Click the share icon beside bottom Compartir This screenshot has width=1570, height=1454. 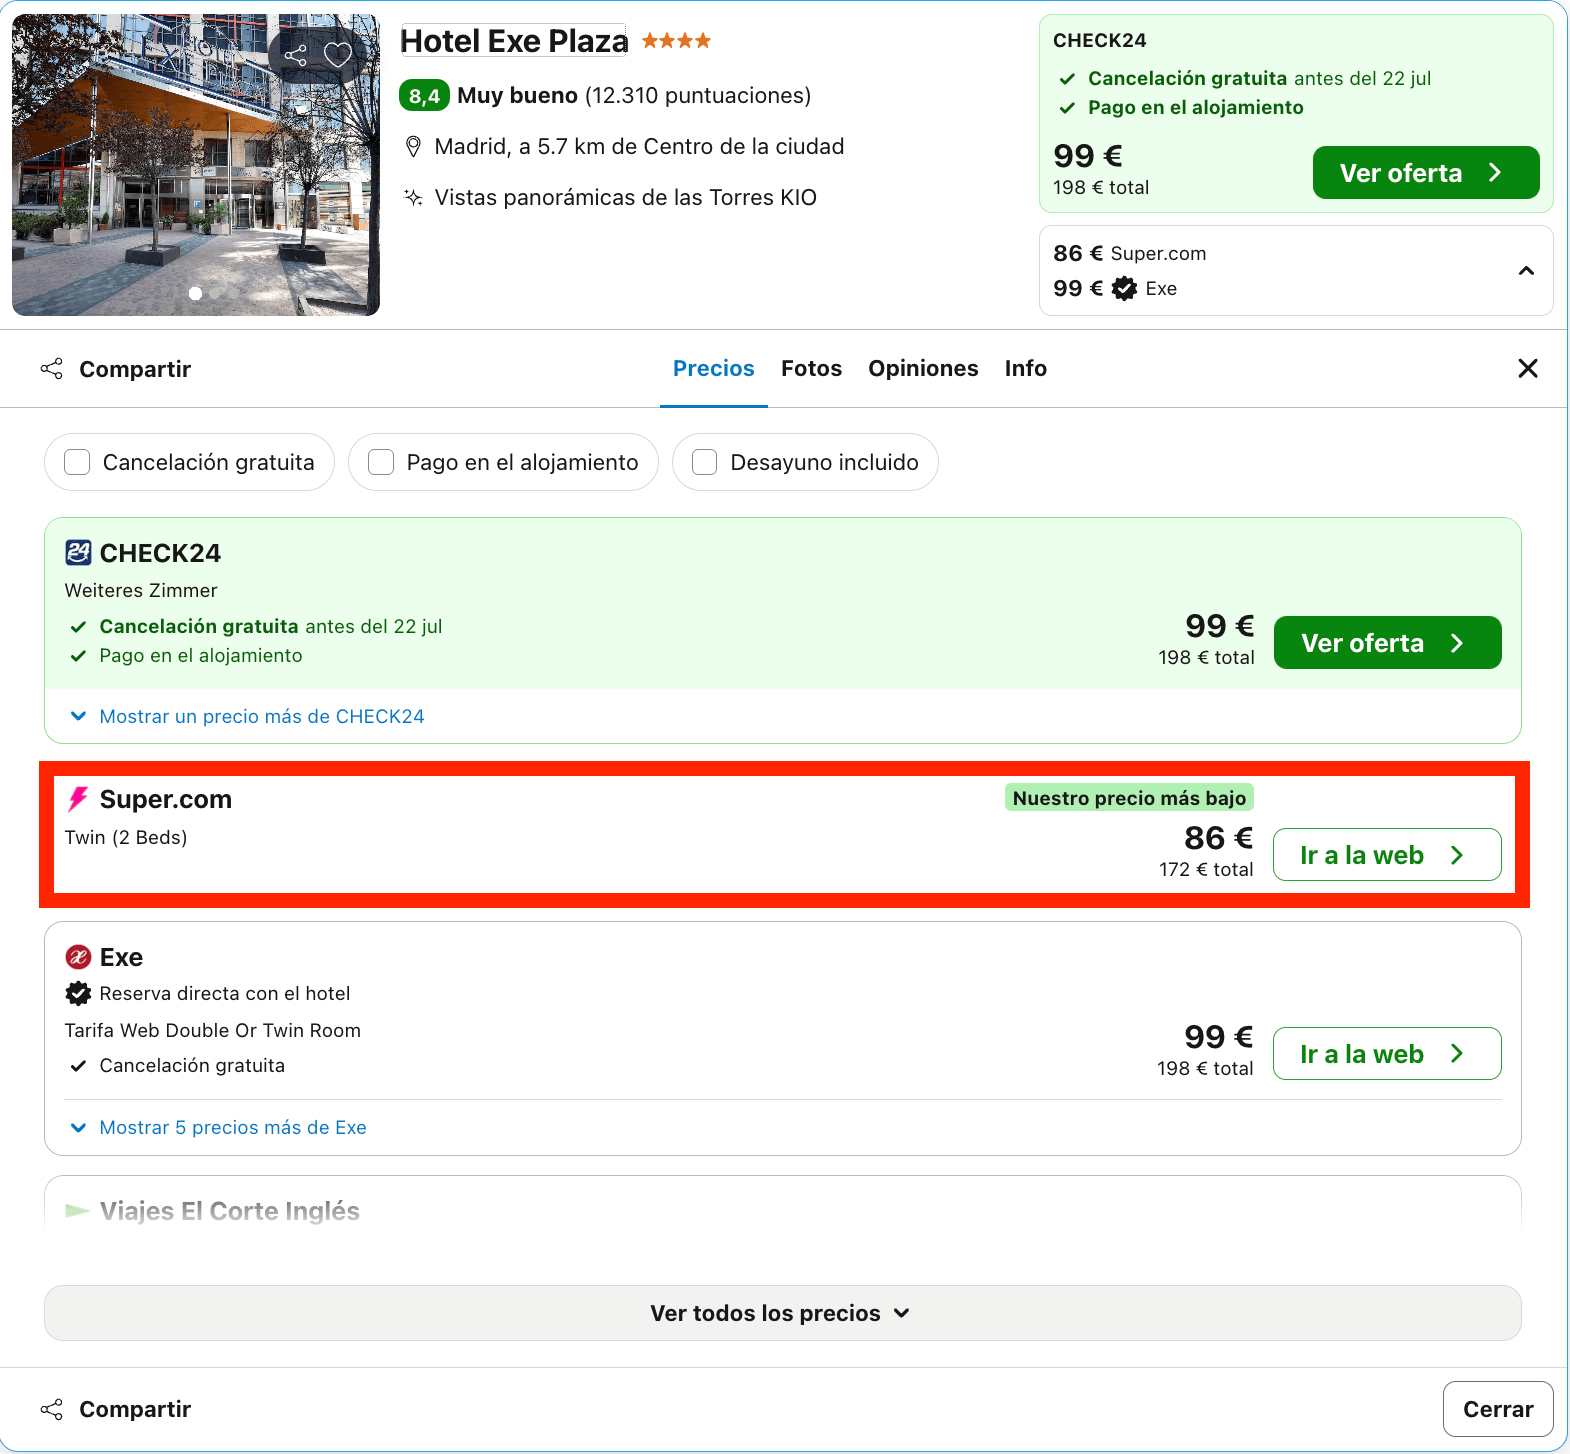[x=52, y=1409]
